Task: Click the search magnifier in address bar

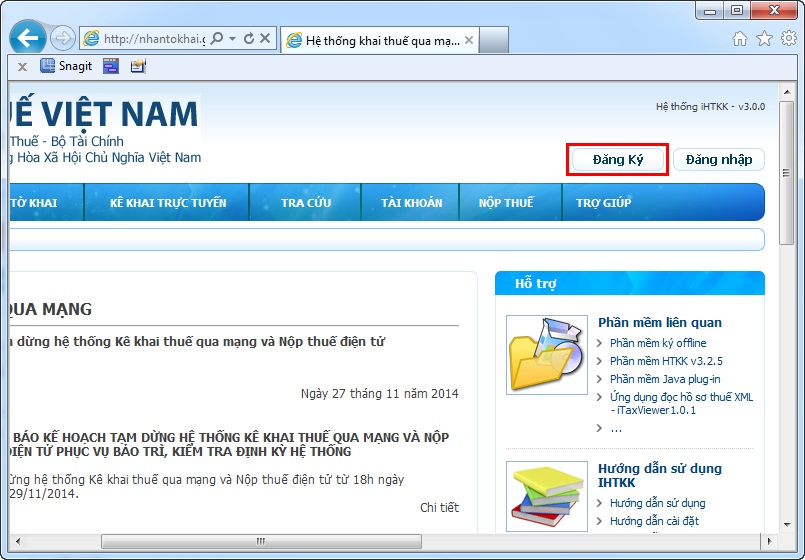Action: click(217, 38)
